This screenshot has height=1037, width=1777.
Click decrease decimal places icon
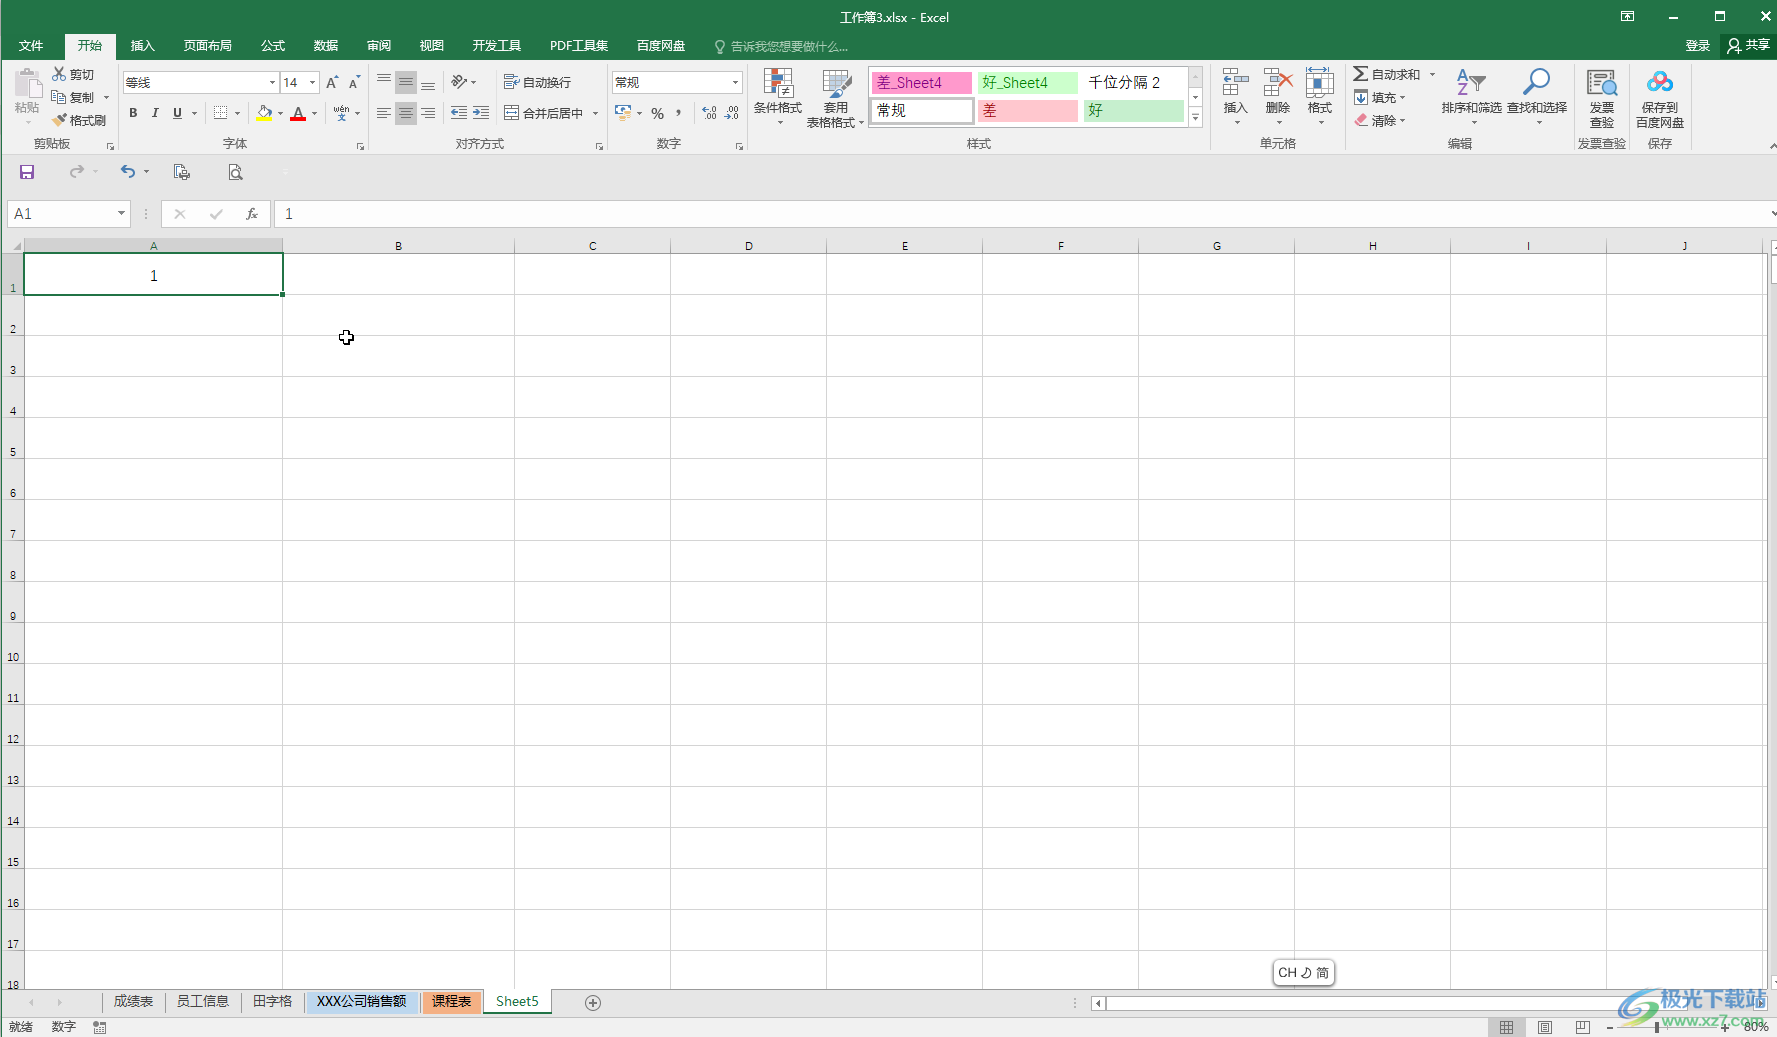coord(732,113)
